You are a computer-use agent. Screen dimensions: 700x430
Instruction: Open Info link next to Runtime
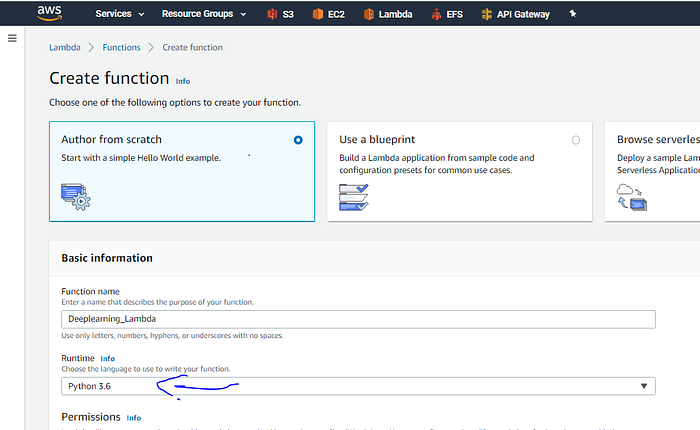click(x=108, y=359)
